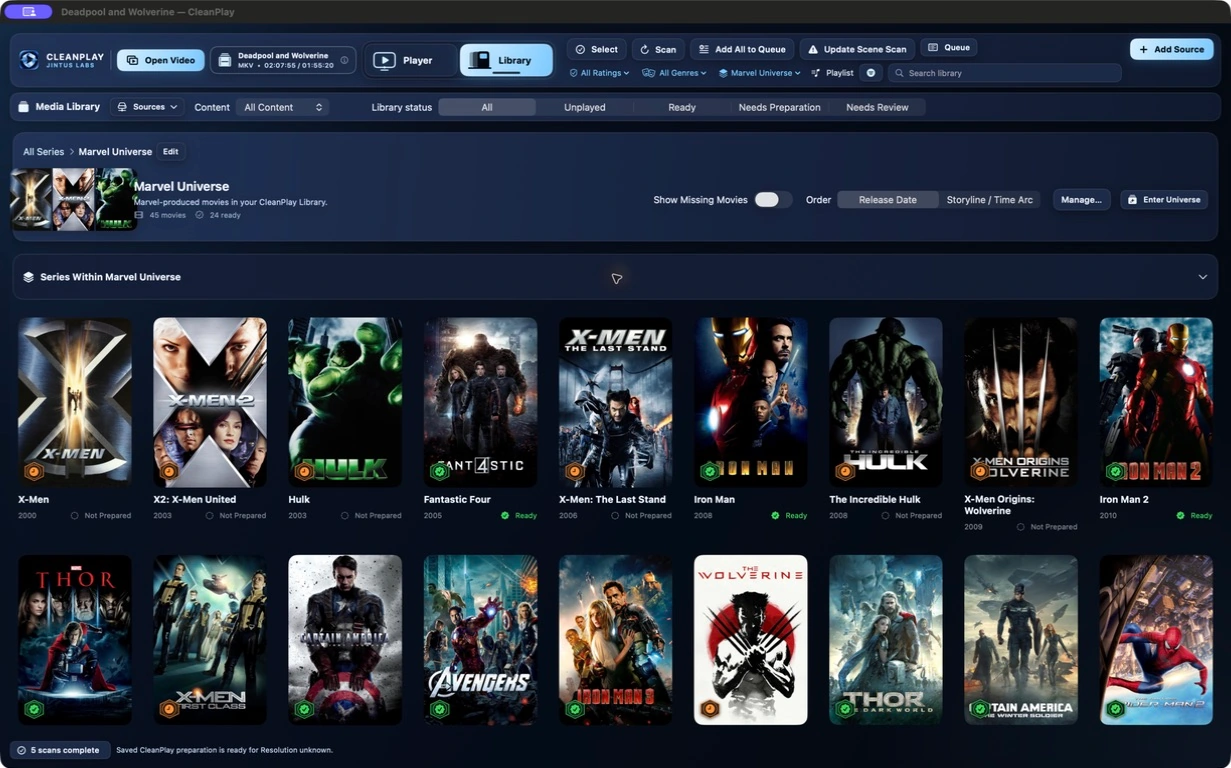Click the green badge on Iron Man 3 poster
The height and width of the screenshot is (768, 1231).
(x=574, y=709)
